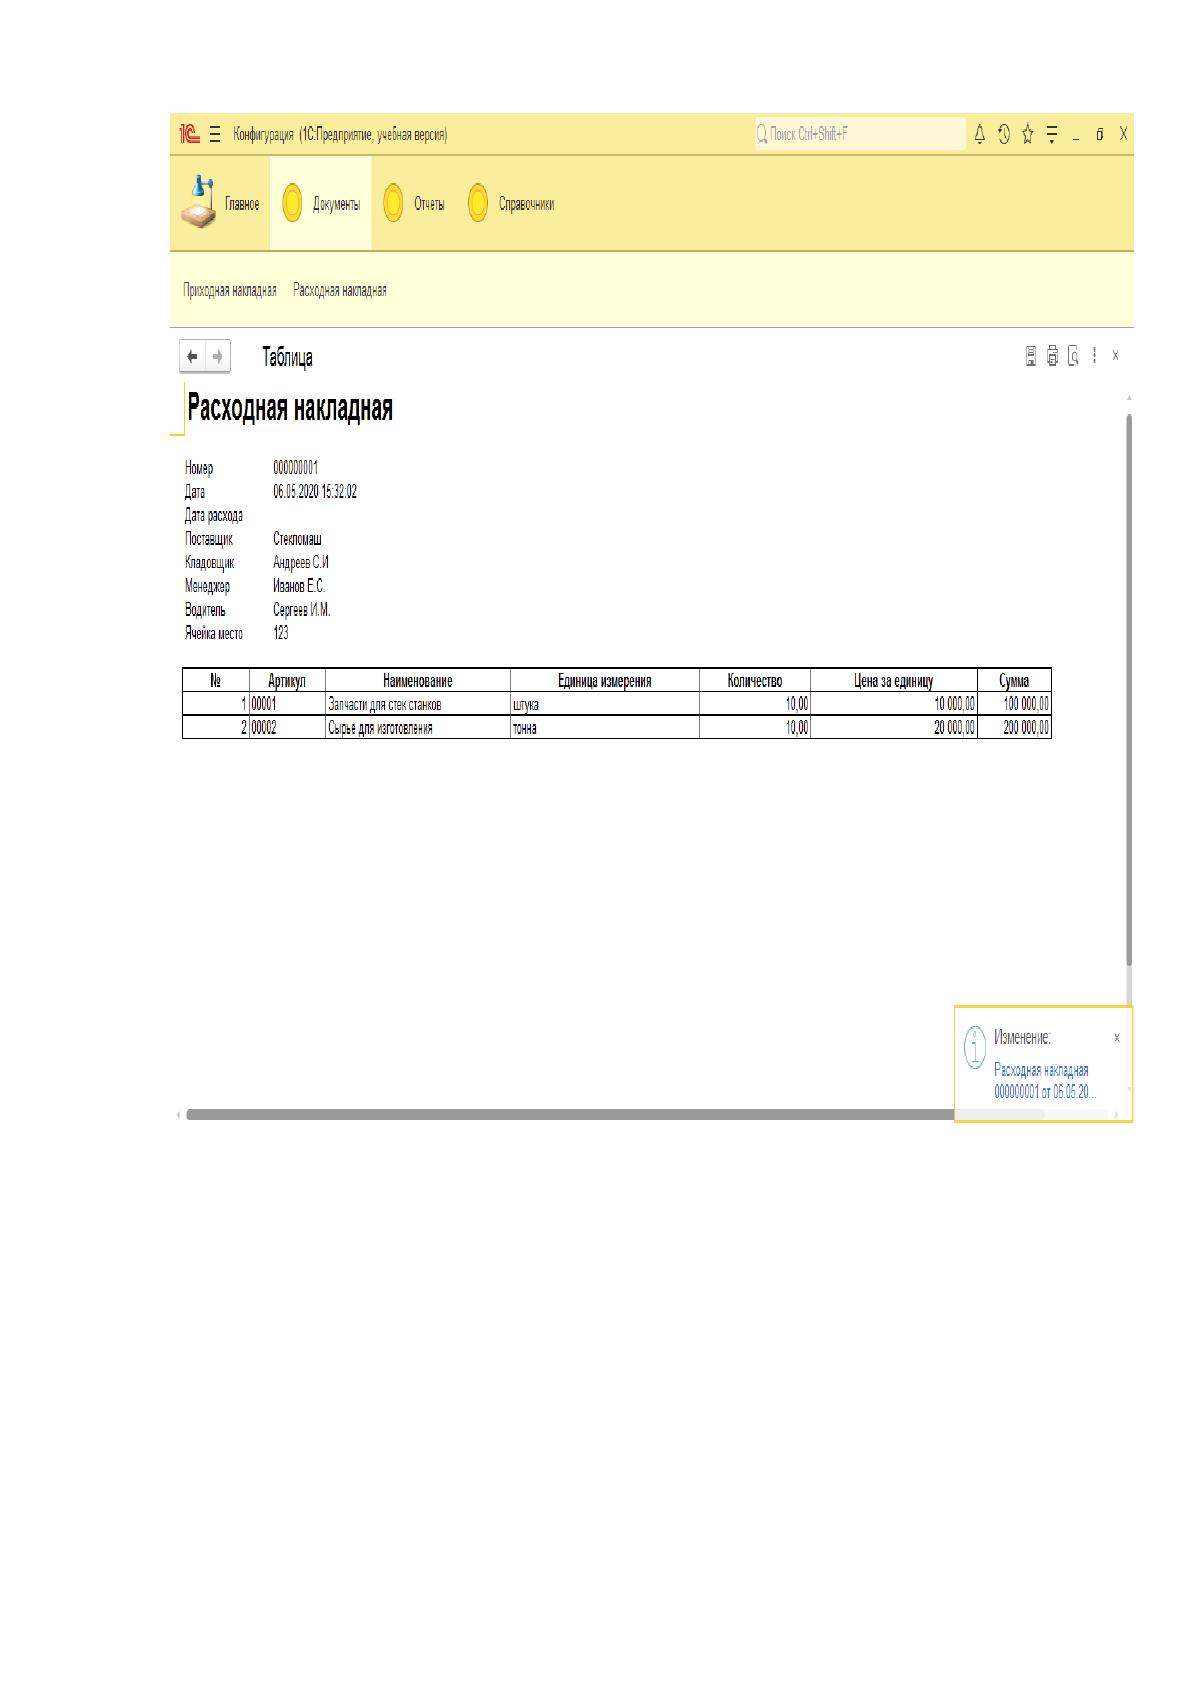The width and height of the screenshot is (1191, 1684).
Task: Open print preview icon
Action: coord(1073,355)
